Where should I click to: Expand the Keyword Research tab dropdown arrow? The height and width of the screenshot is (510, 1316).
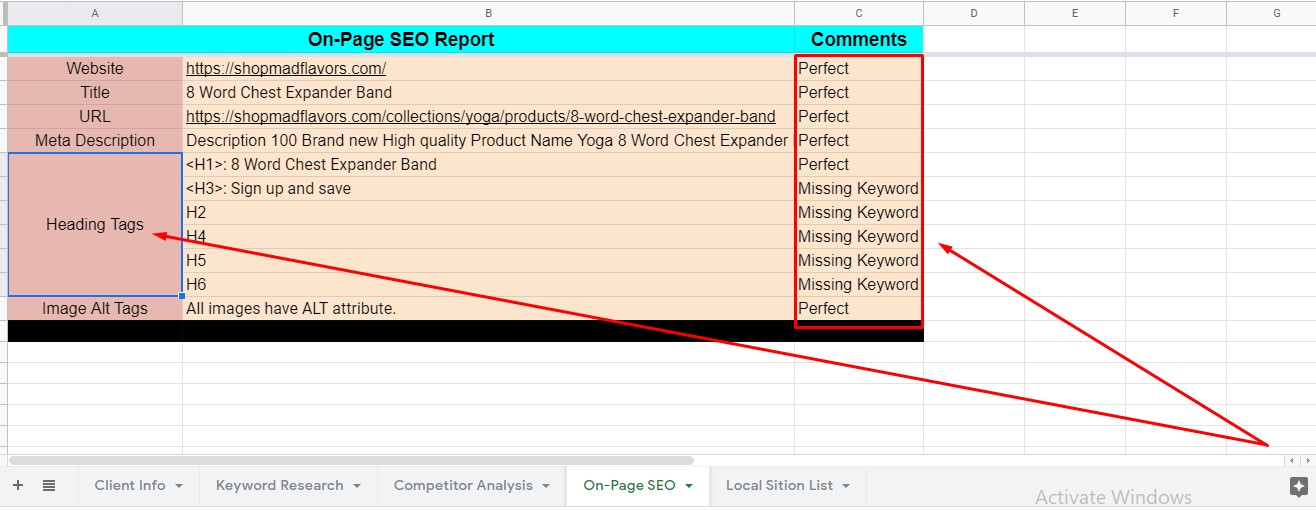357,486
